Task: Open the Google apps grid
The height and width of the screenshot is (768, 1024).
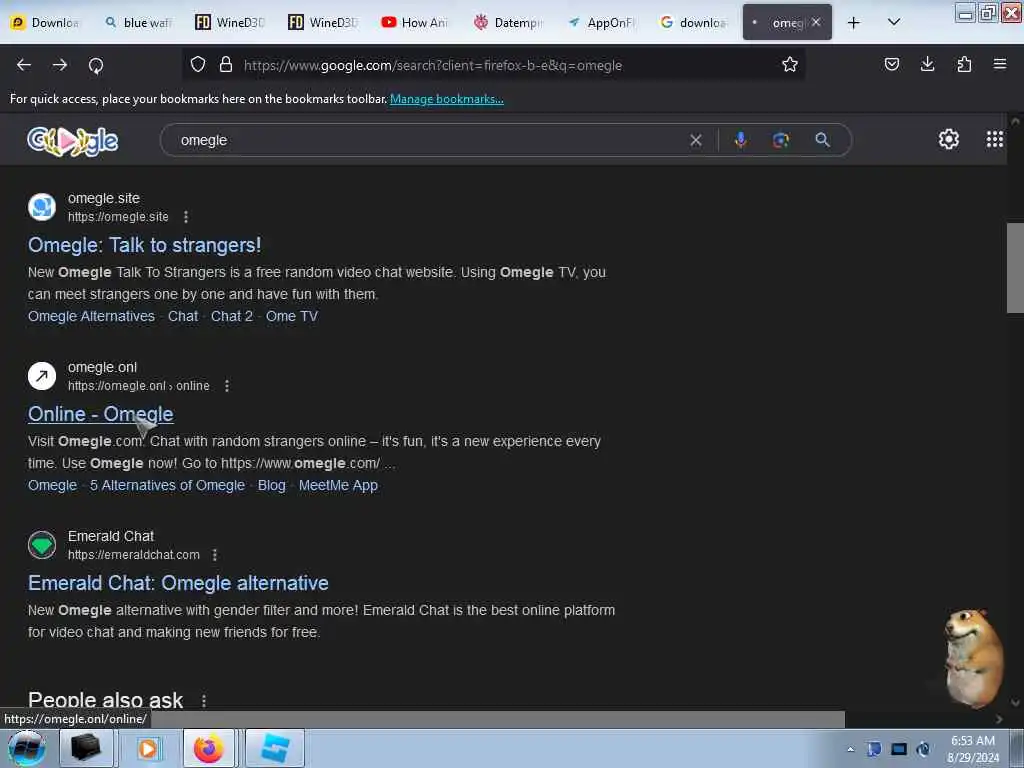Action: (x=995, y=139)
